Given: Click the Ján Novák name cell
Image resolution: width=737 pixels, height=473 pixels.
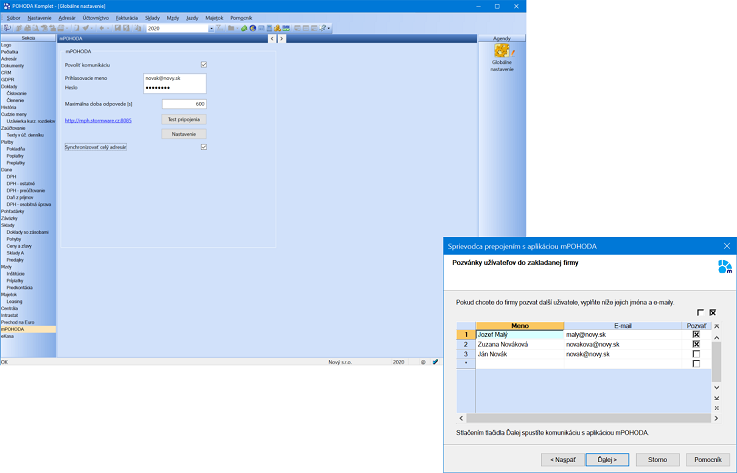Looking at the screenshot, I should pos(520,354).
